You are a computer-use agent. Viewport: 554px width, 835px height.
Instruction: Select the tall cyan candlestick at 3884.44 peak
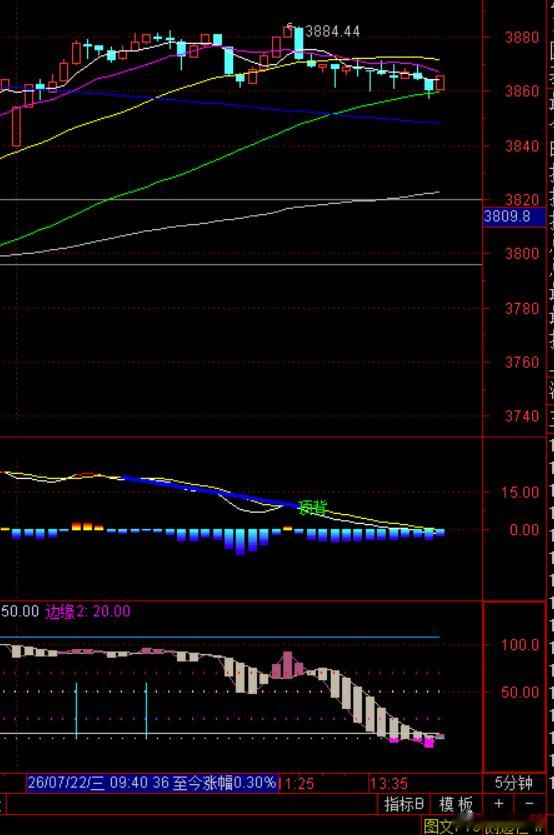pos(298,42)
